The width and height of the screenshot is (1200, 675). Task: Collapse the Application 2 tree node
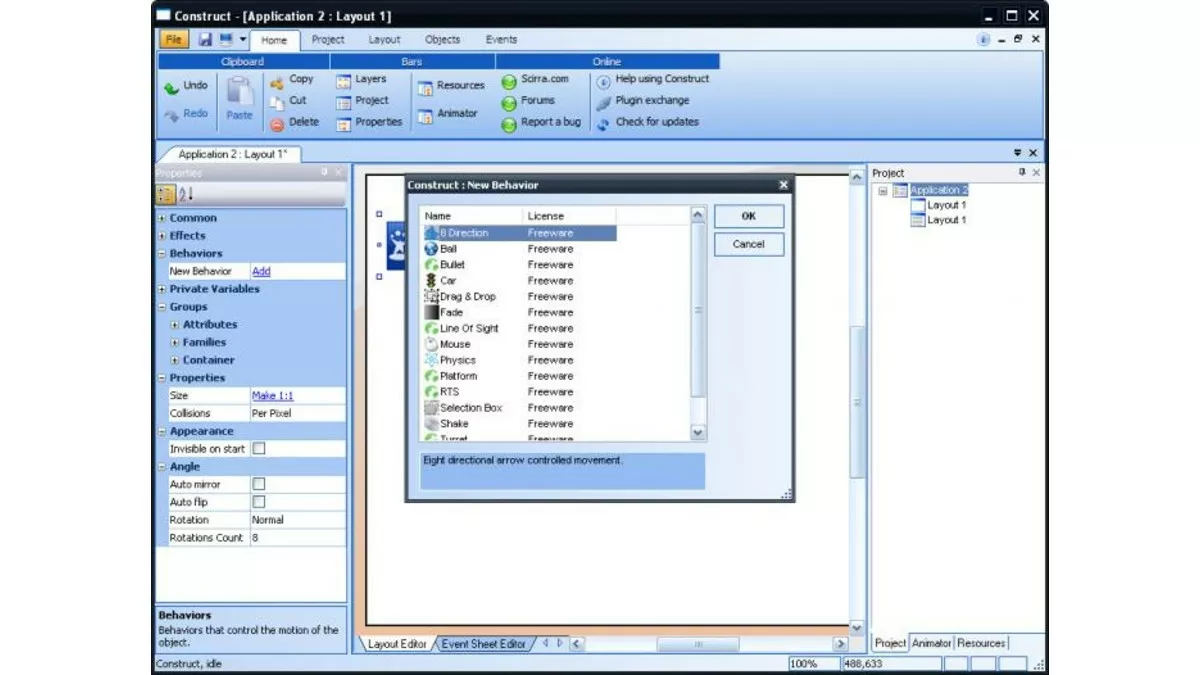(x=883, y=191)
